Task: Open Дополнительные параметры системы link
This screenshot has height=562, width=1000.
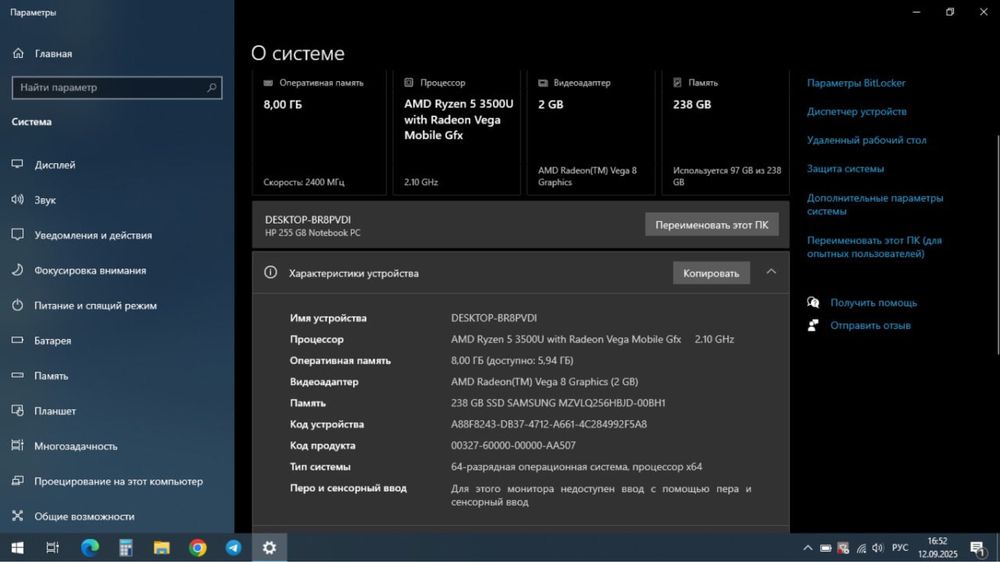Action: [x=875, y=204]
